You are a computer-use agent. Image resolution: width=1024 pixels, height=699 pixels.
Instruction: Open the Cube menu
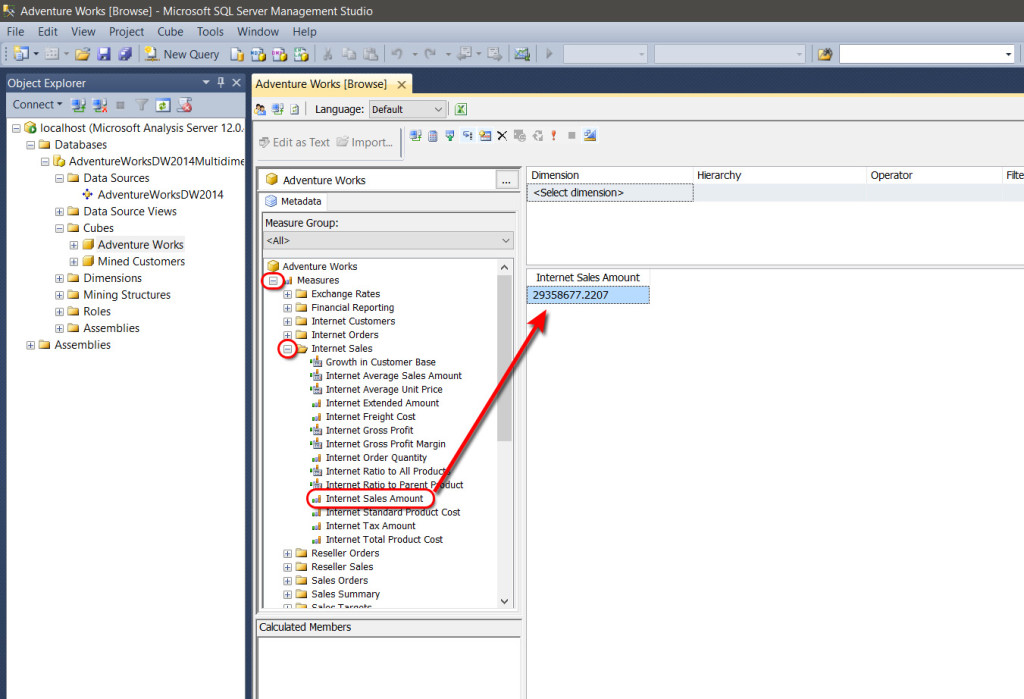(x=170, y=31)
